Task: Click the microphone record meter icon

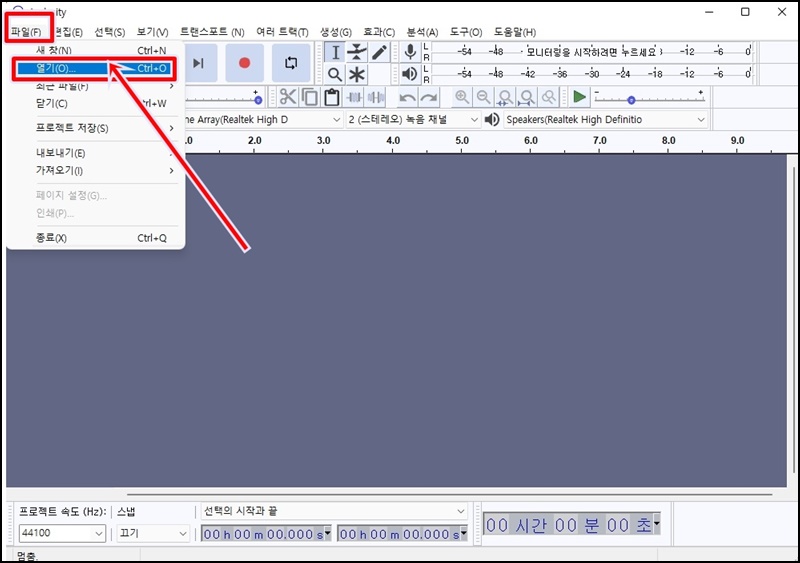Action: (410, 52)
